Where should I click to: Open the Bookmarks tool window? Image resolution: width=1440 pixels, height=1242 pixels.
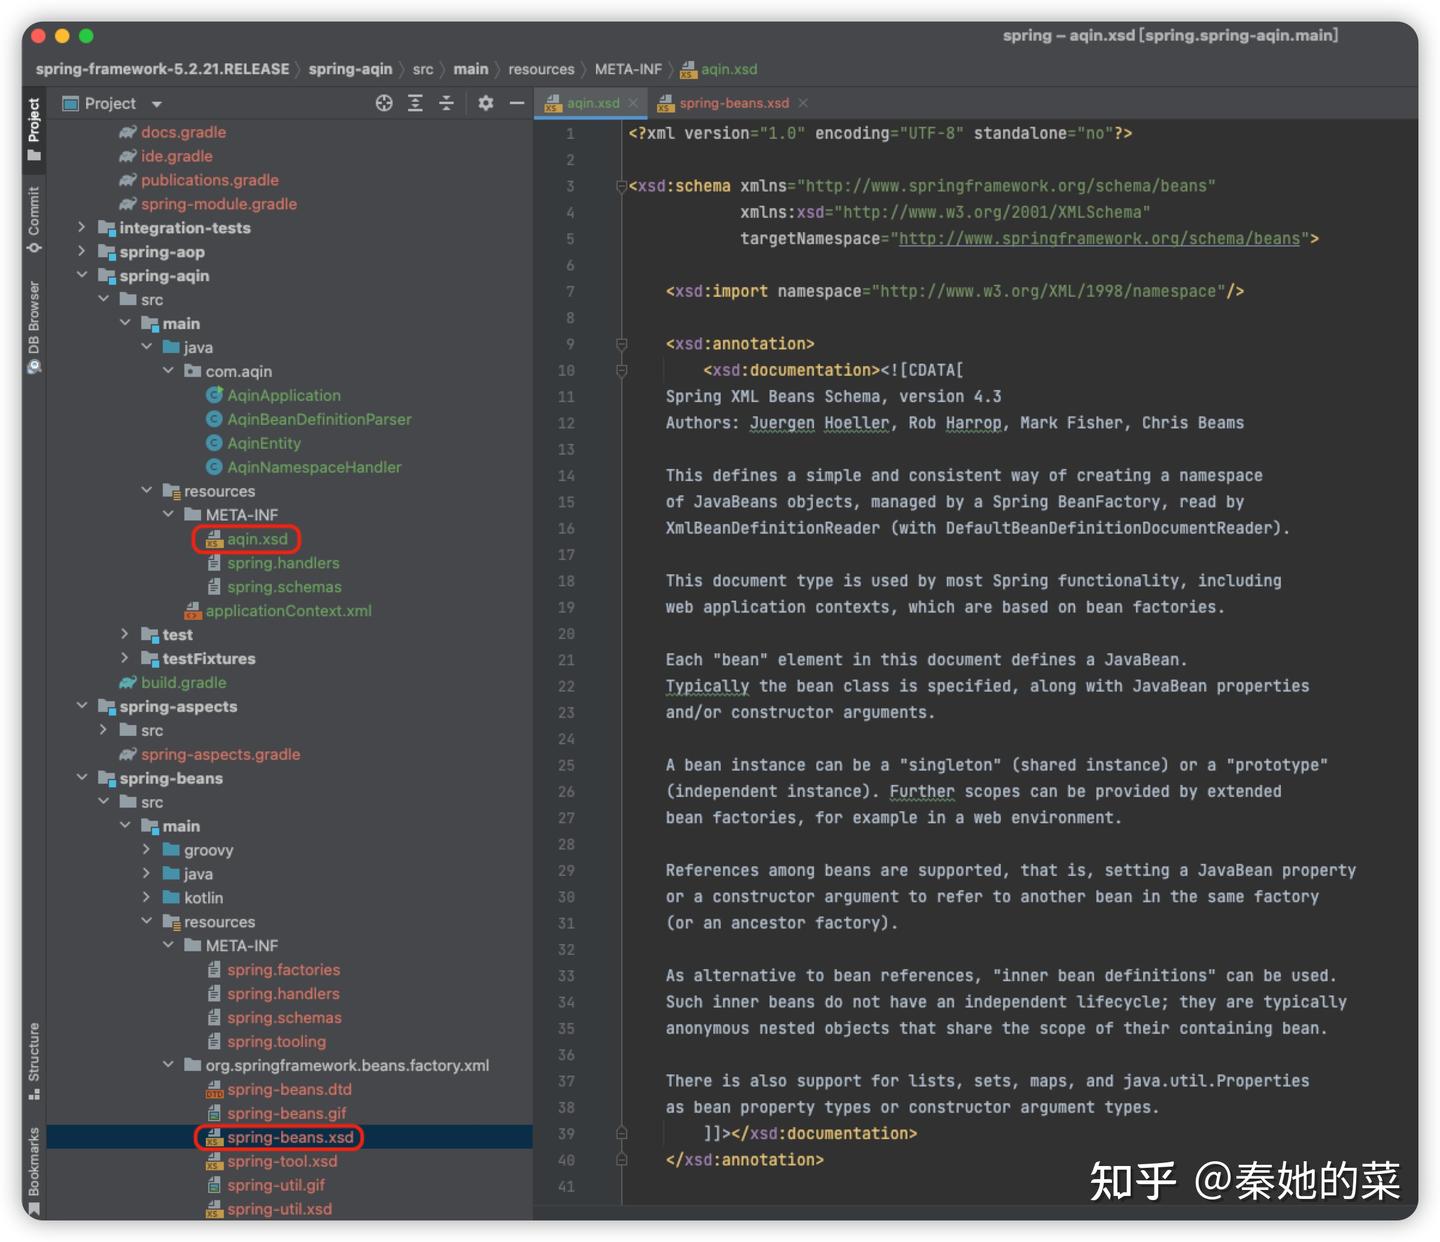pos(34,1171)
